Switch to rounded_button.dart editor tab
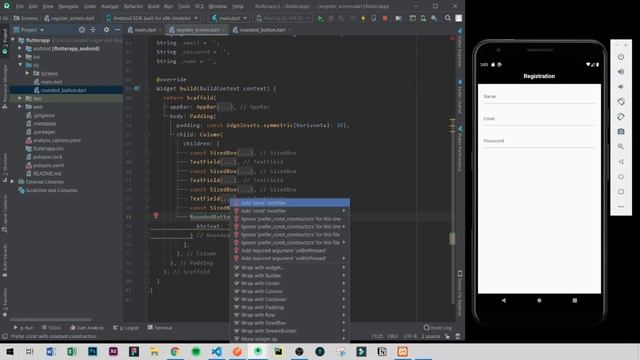The height and width of the screenshot is (360, 640). pos(261,30)
